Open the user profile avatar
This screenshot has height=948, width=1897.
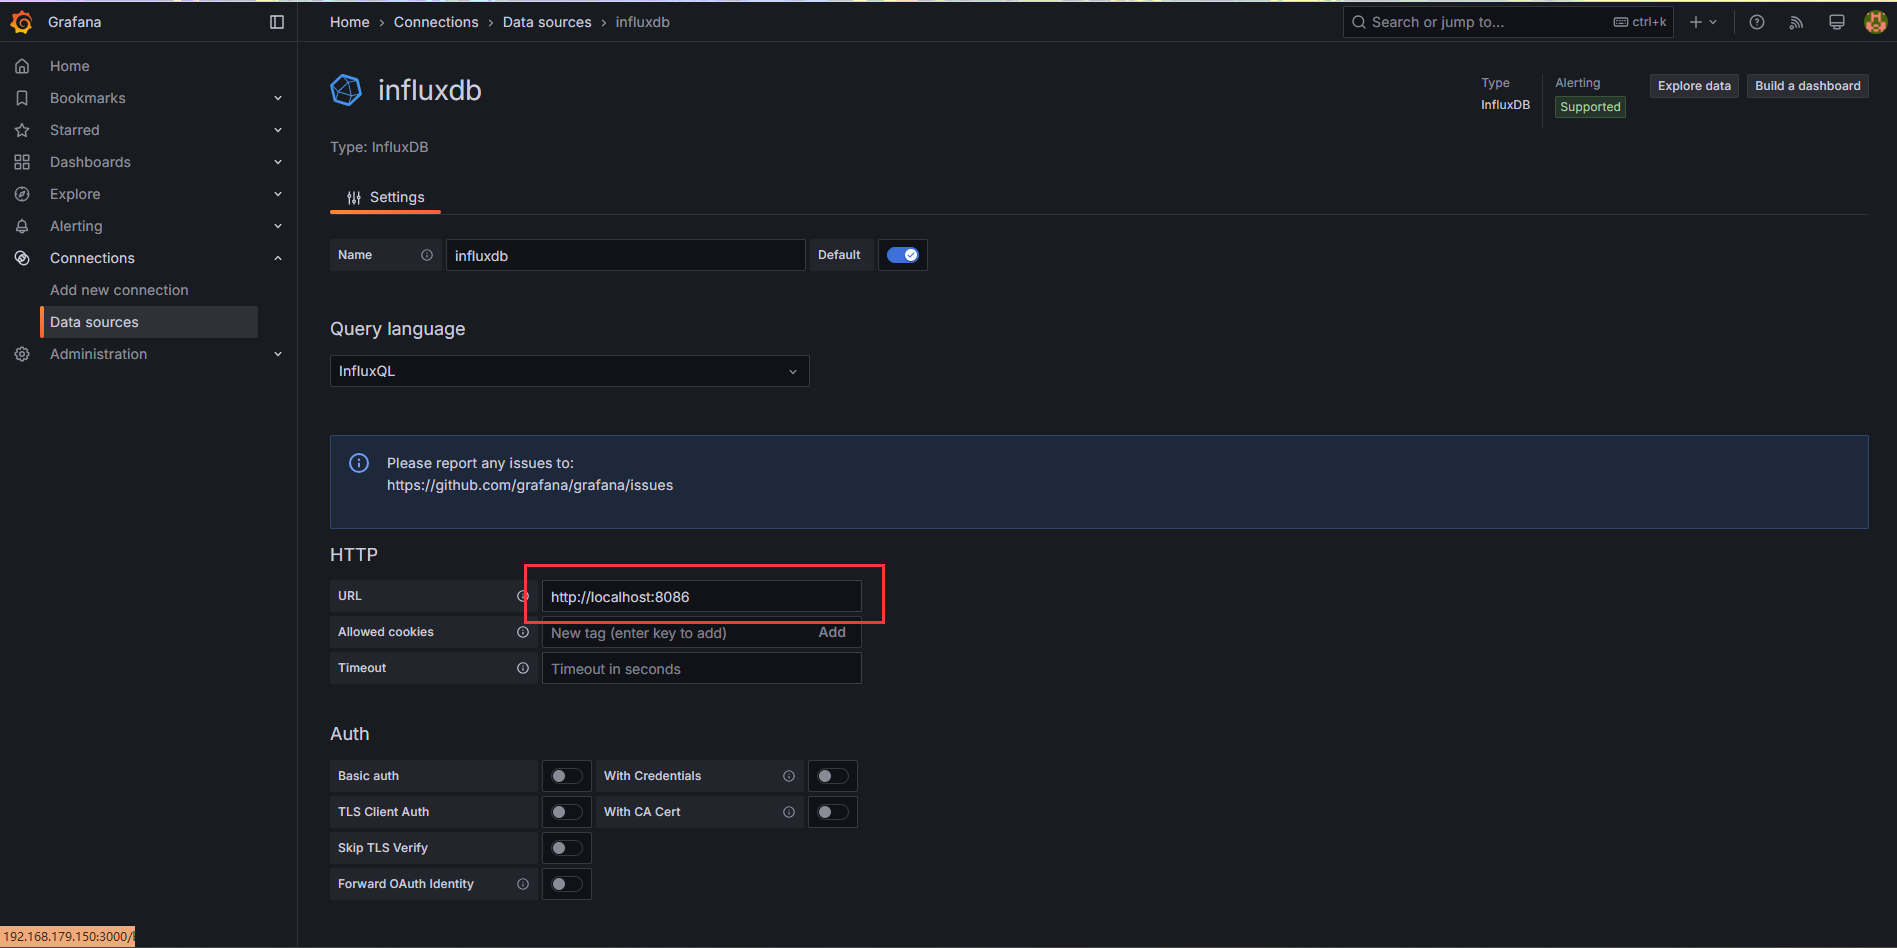click(x=1876, y=22)
